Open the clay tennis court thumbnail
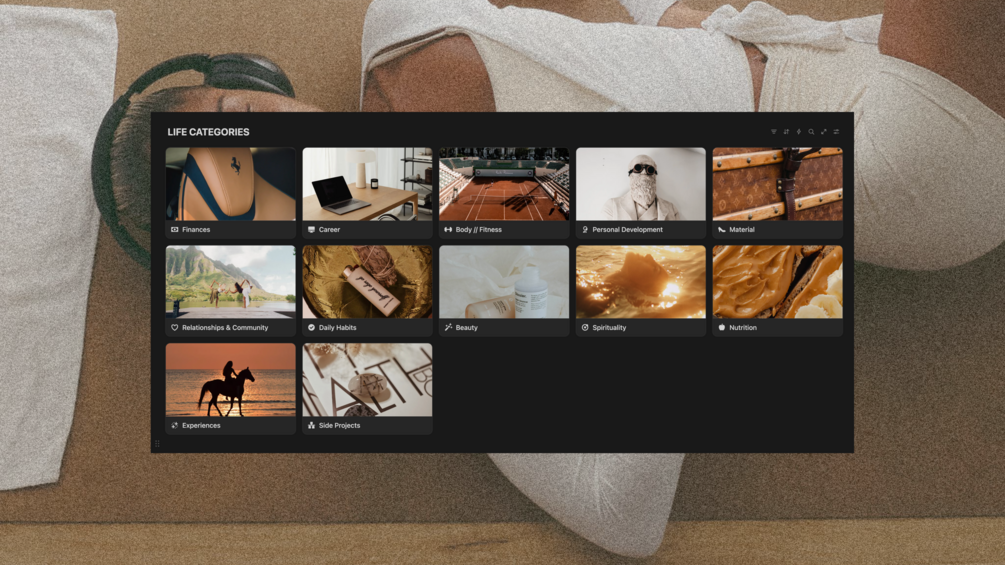This screenshot has height=565, width=1005. 504,184
